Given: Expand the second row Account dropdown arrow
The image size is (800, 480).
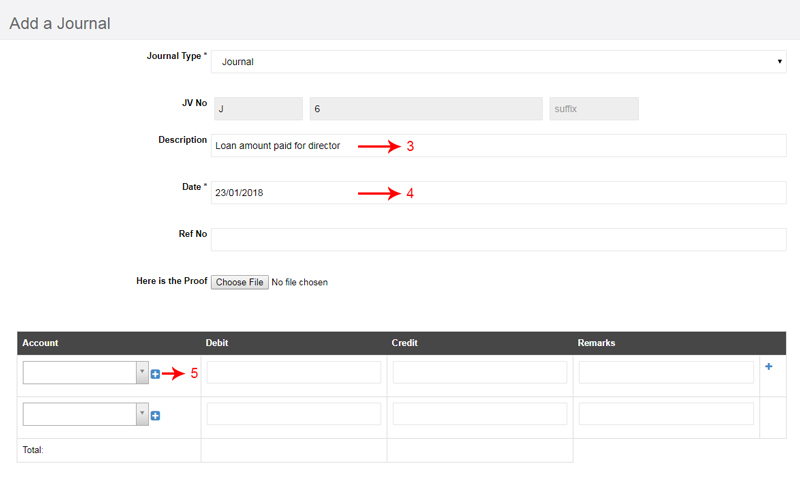Looking at the screenshot, I should (x=142, y=414).
